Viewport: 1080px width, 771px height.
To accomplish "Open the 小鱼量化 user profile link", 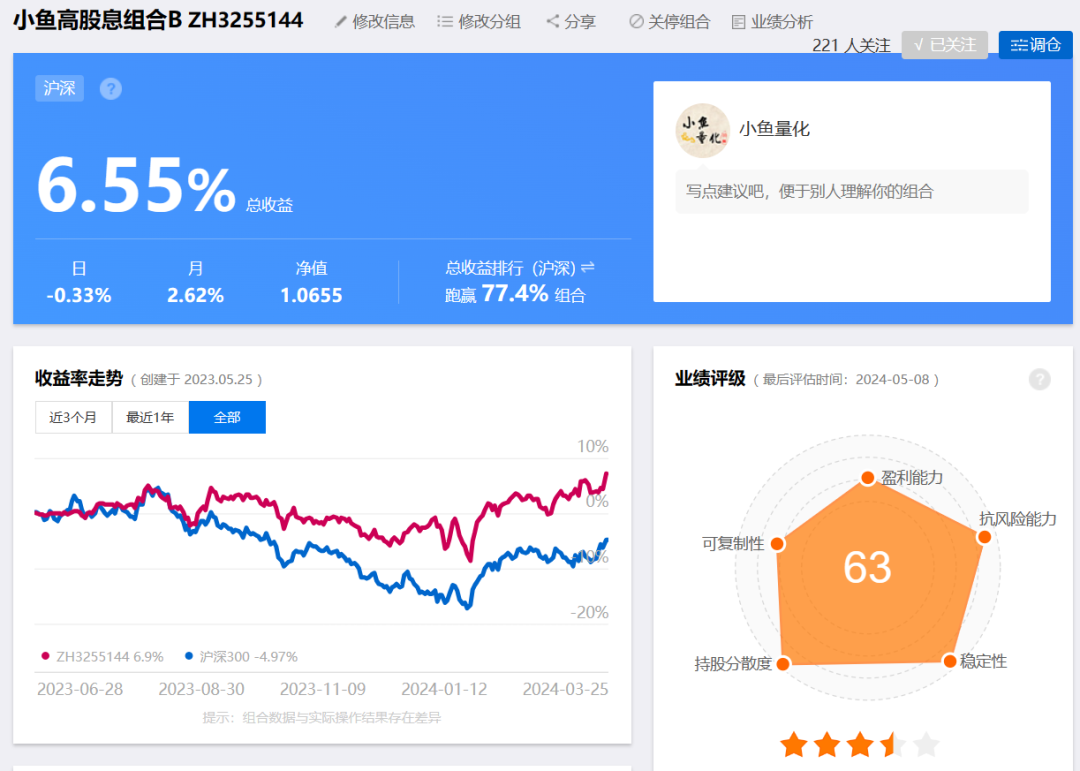I will pos(774,129).
